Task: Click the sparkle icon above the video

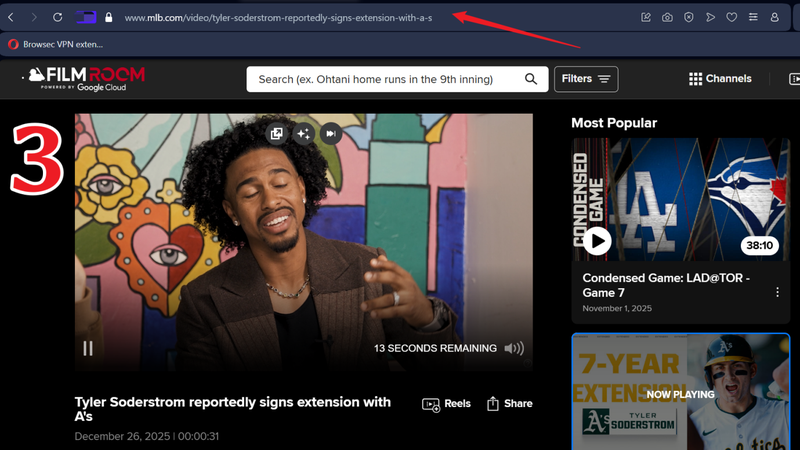Action: [x=304, y=133]
